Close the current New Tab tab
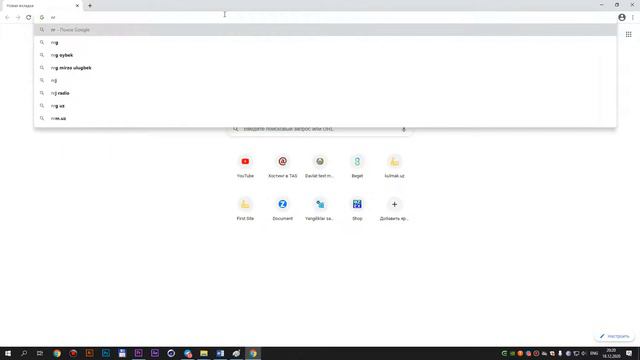This screenshot has width=640, height=360. (x=77, y=6)
